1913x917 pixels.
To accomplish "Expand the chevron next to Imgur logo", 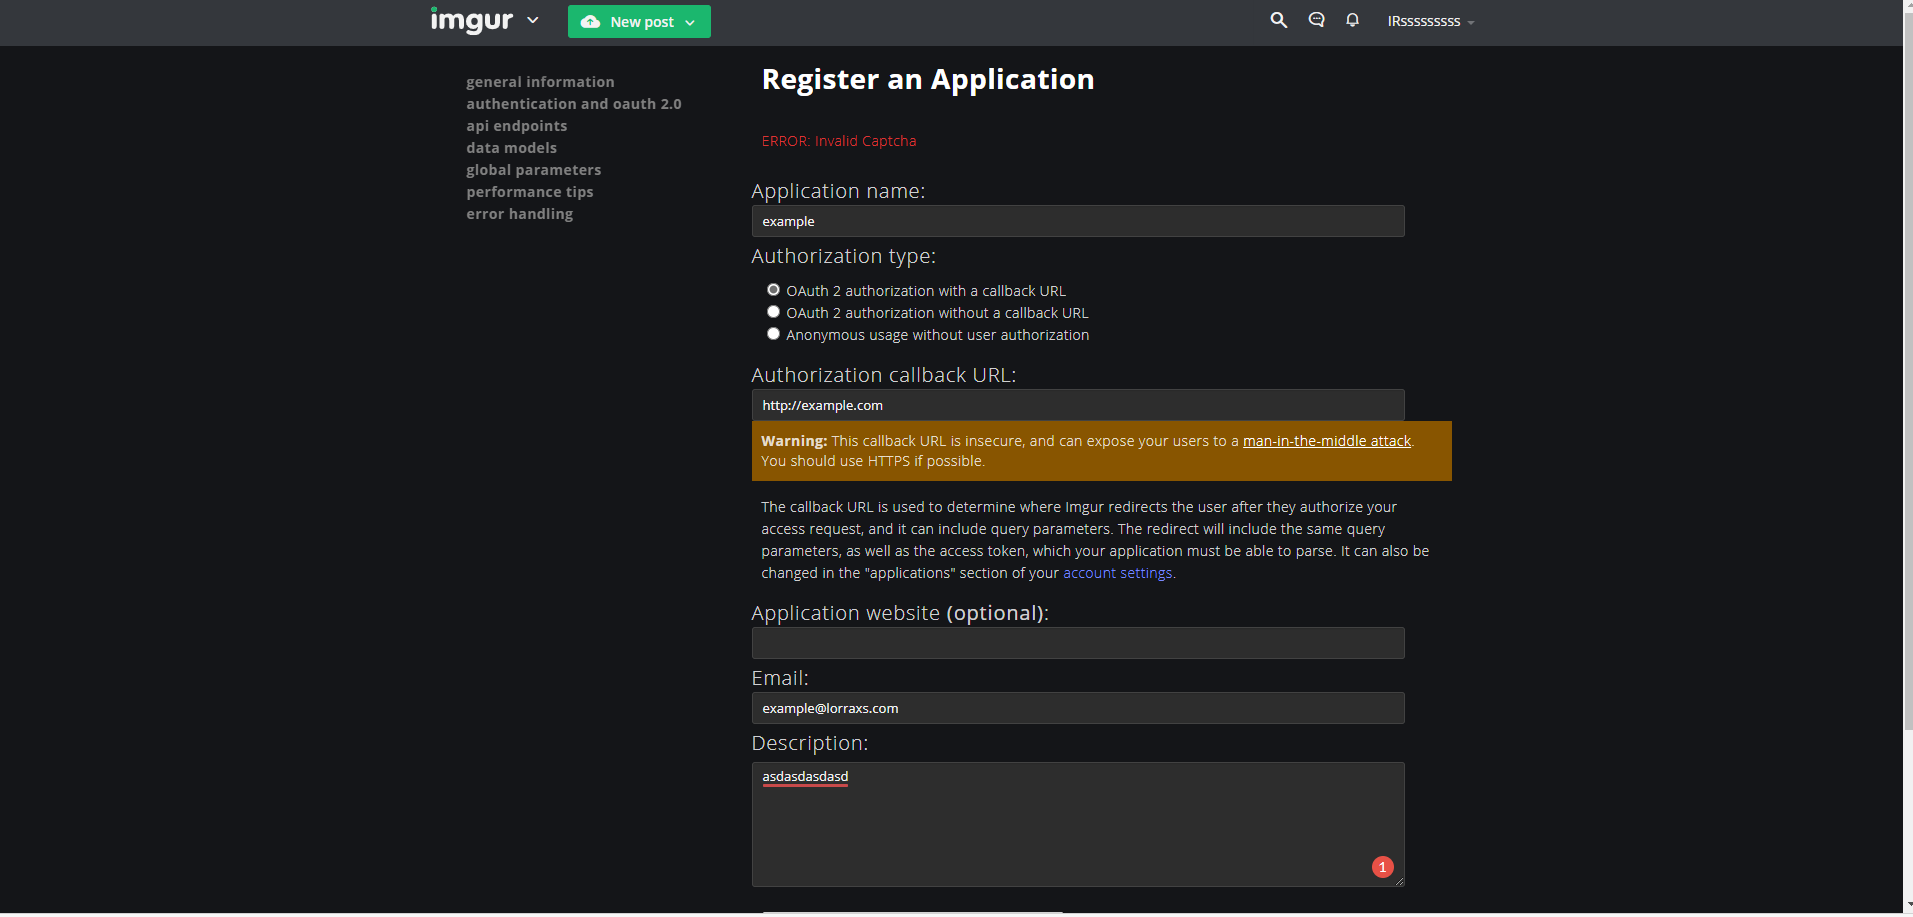I will 533,20.
